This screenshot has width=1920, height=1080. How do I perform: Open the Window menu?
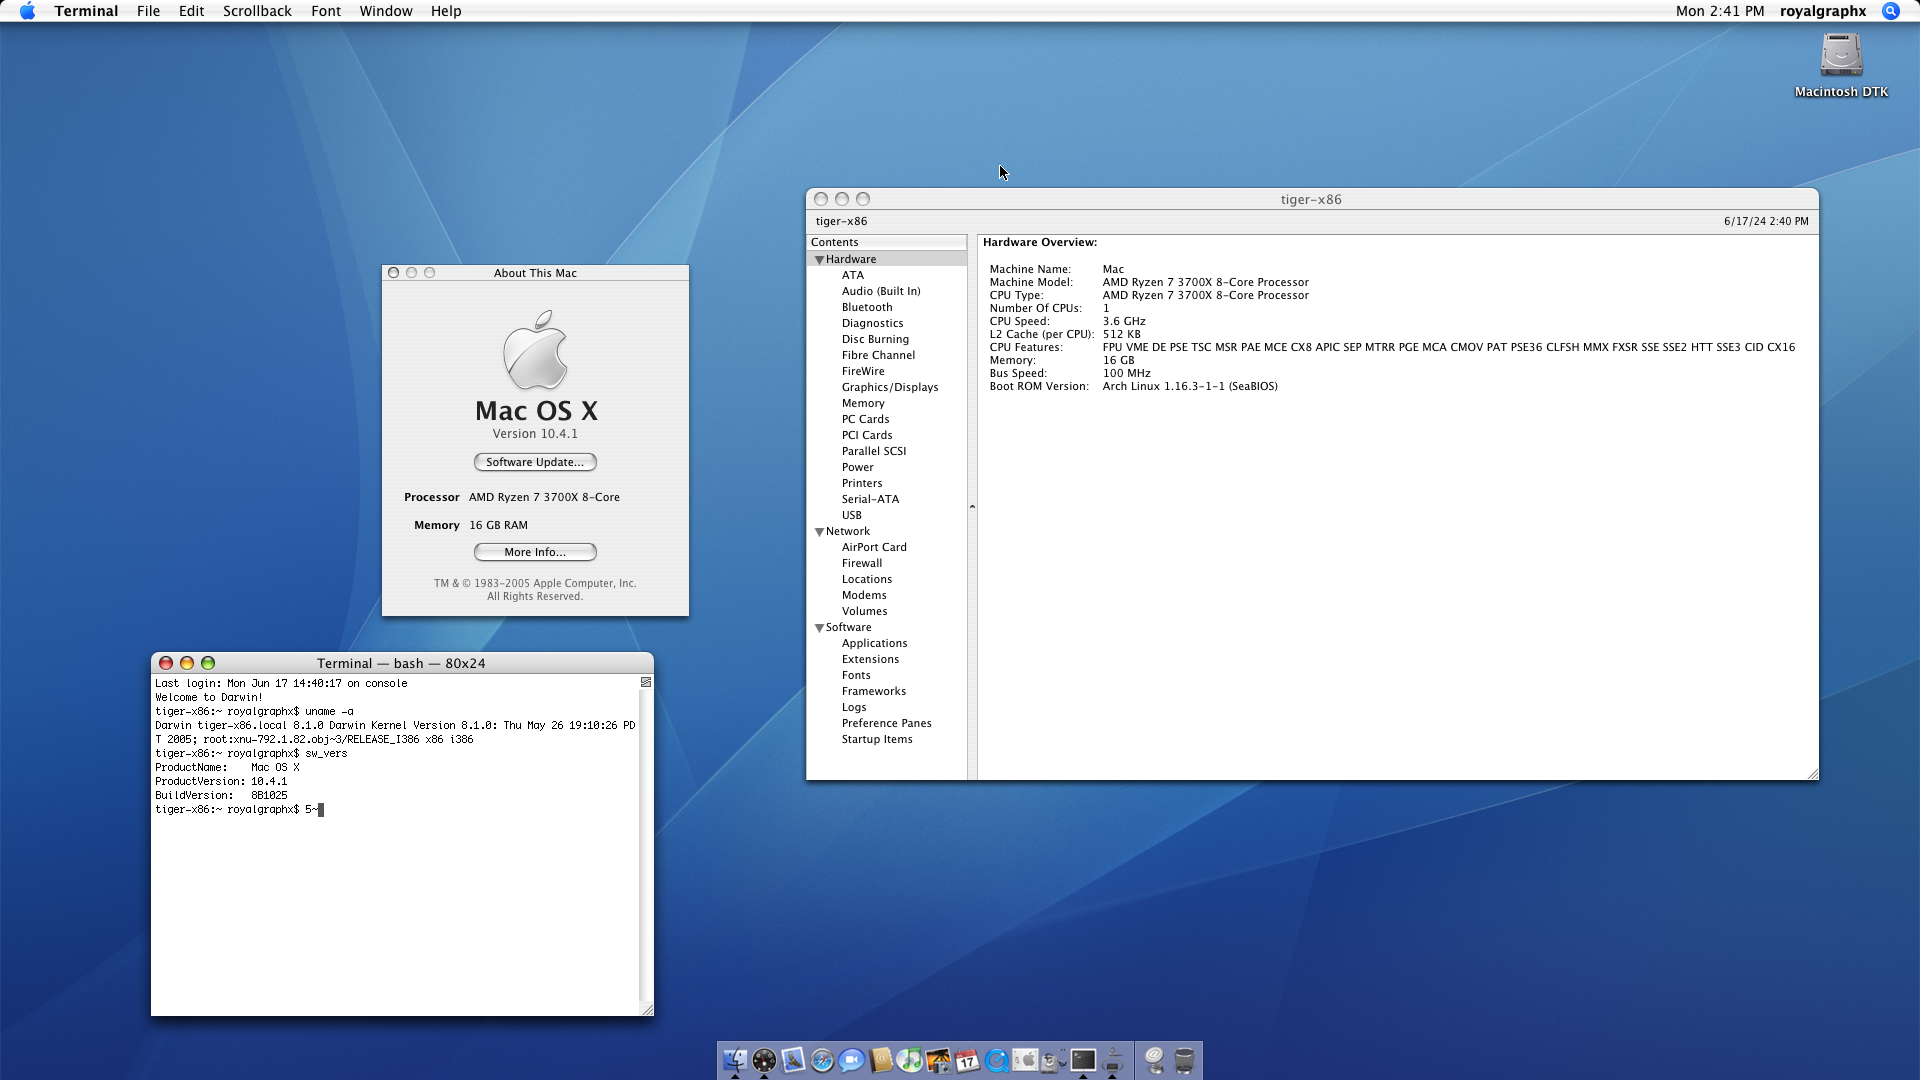(386, 11)
